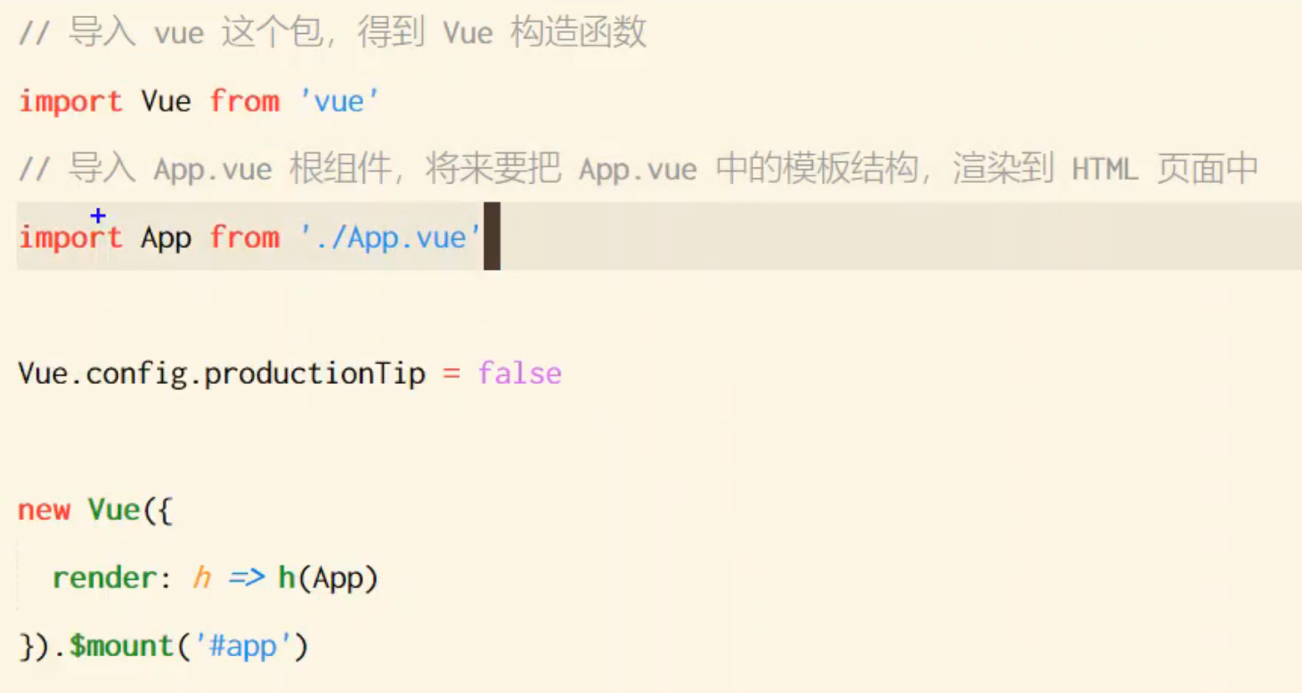The image size is (1302, 693).
Task: Click the first 'import' keyword
Action: [x=70, y=101]
